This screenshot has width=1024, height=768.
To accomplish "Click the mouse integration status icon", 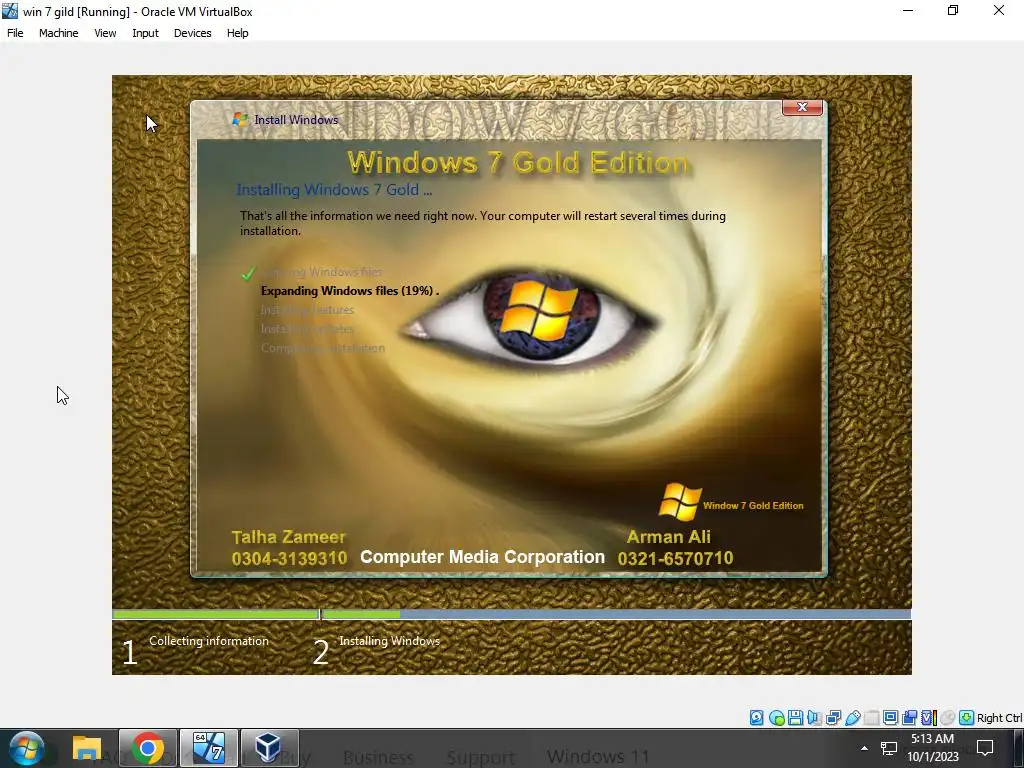I will point(947,718).
